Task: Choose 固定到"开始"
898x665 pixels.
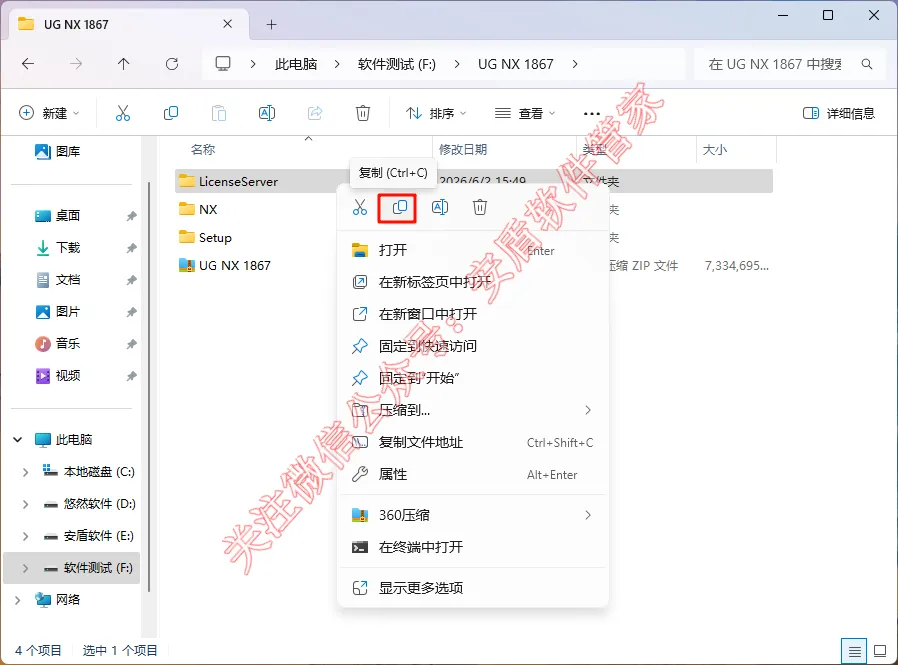Action: (x=472, y=378)
